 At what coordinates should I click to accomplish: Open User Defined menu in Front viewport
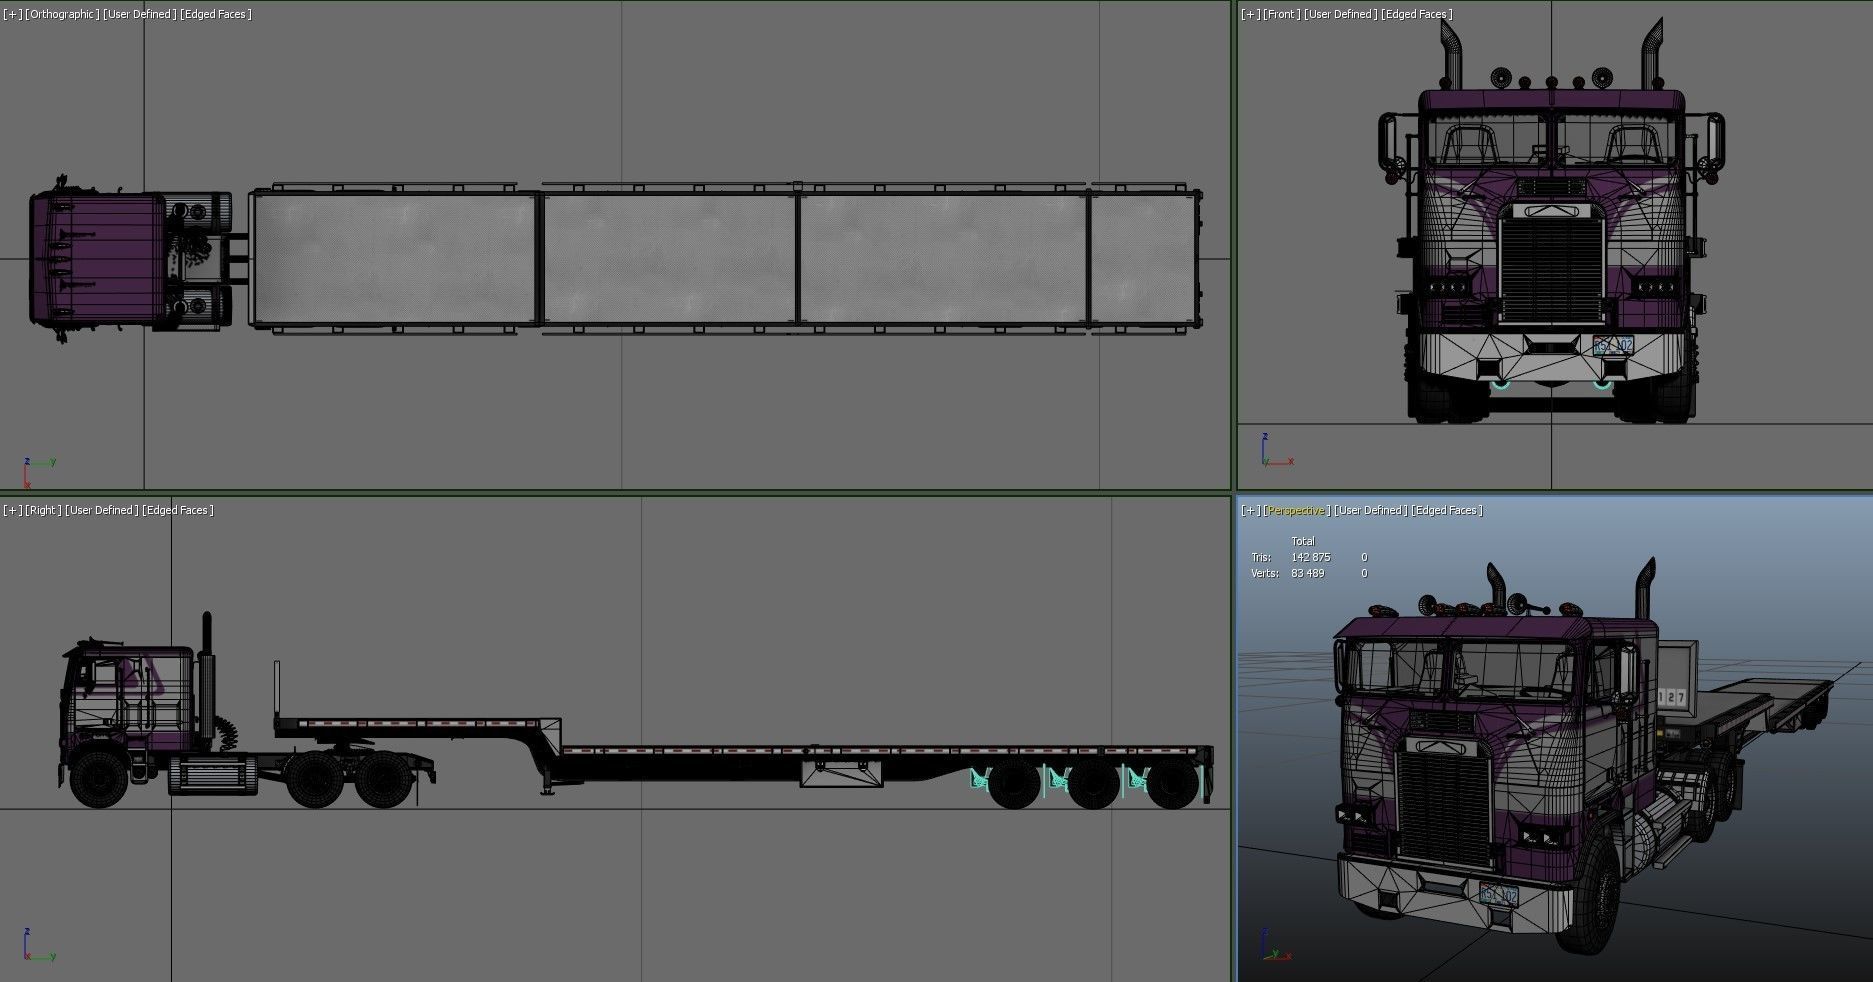point(1340,14)
